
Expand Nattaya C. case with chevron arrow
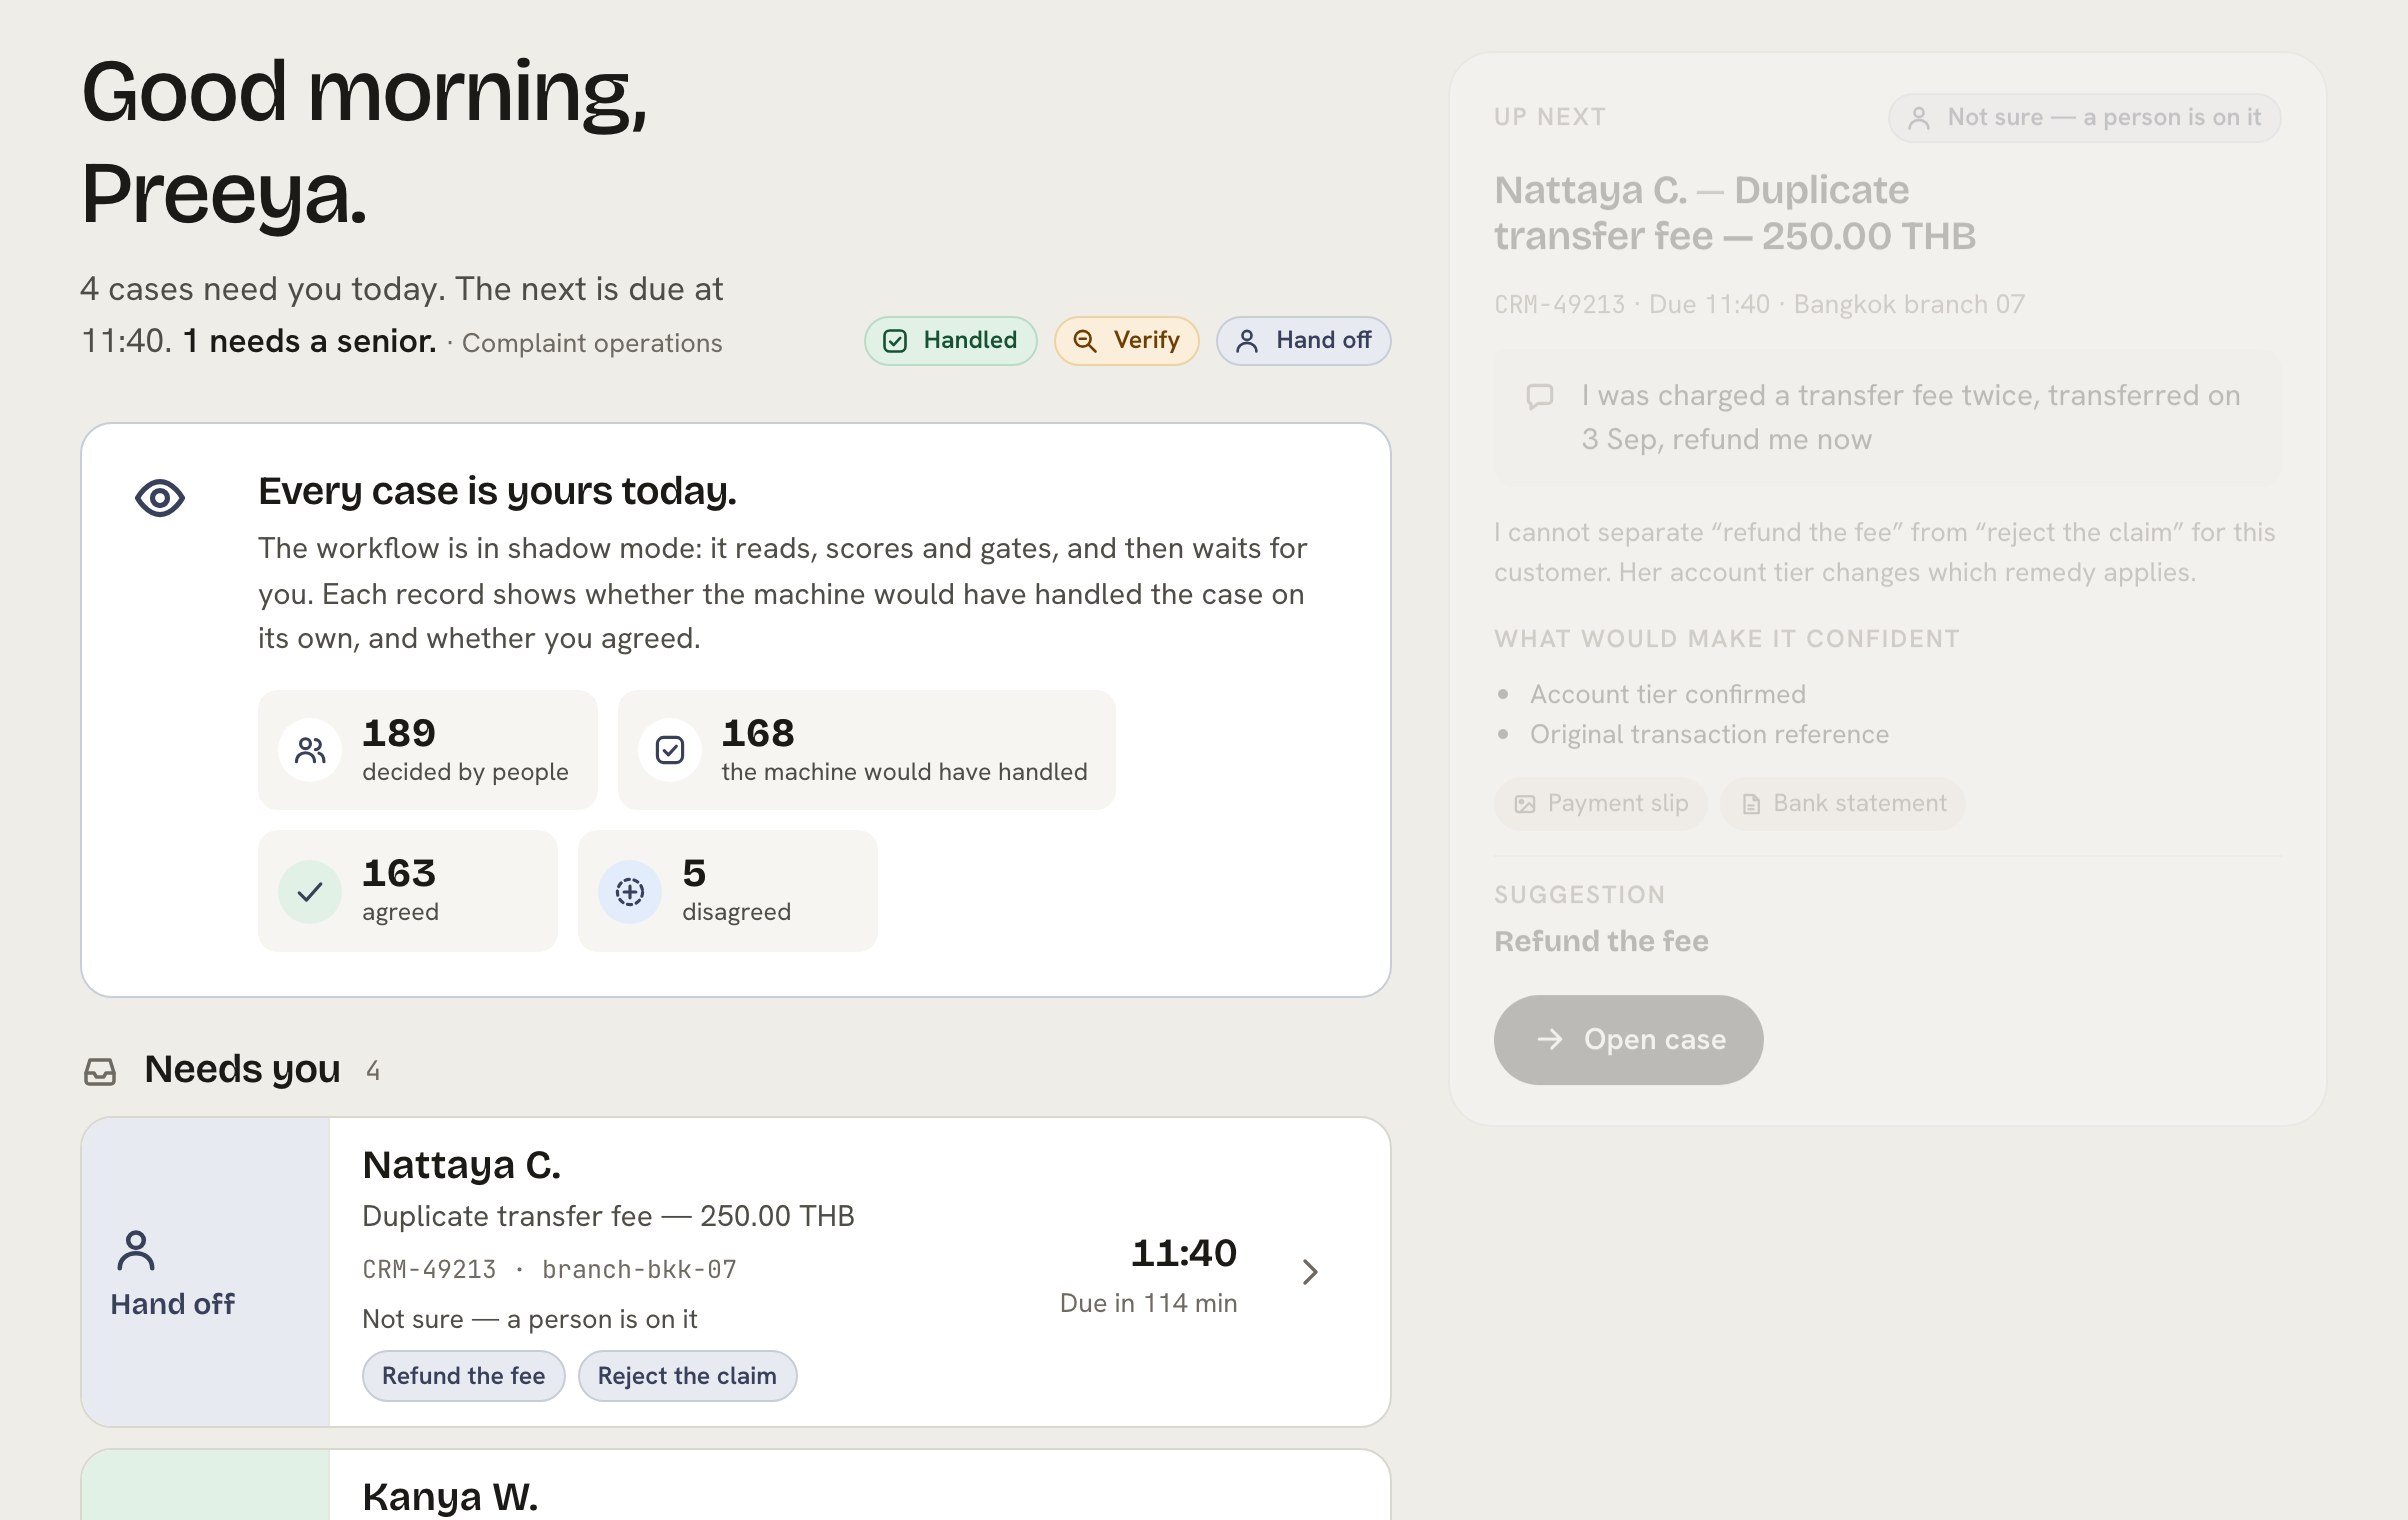point(1310,1272)
